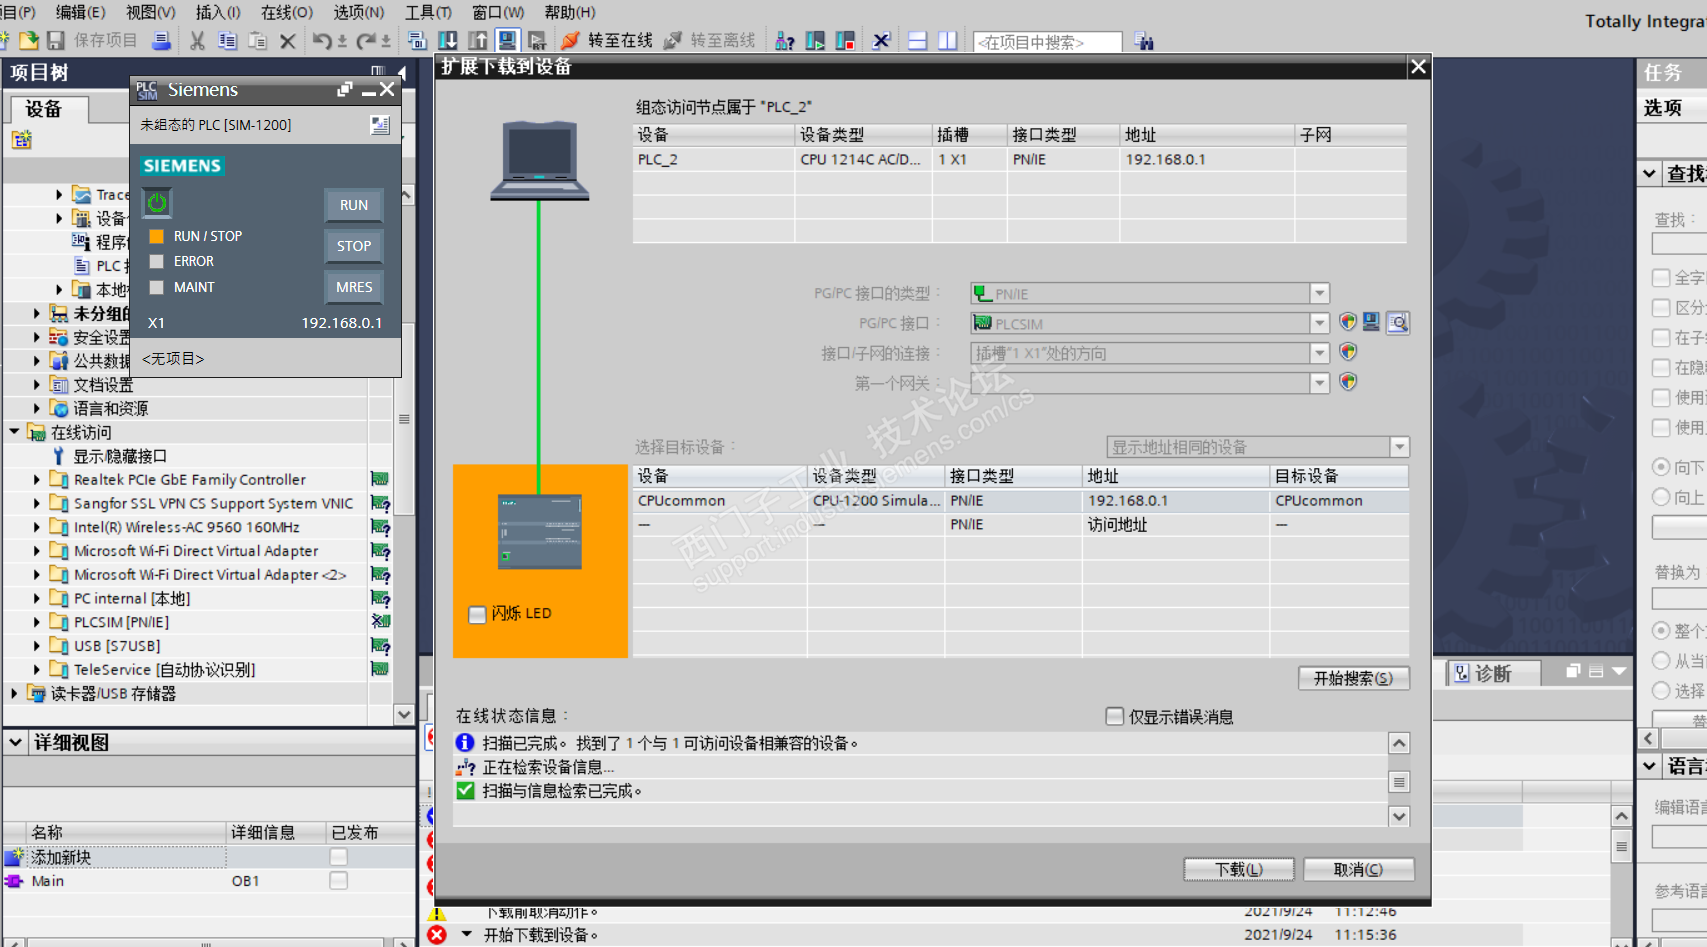Expand the PLCSIM [PN/IE] tree node
The width and height of the screenshot is (1707, 947).
(37, 622)
